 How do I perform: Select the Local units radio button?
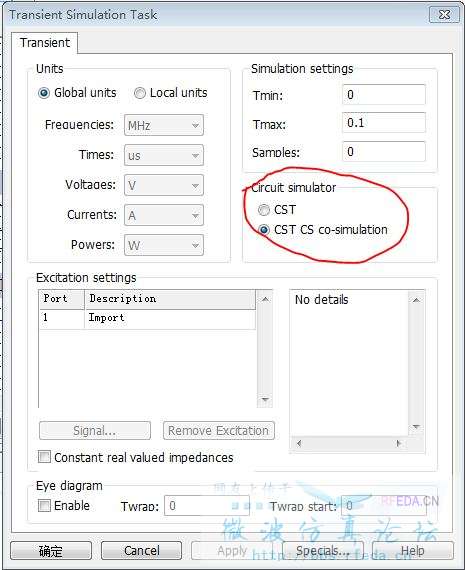coord(140,93)
